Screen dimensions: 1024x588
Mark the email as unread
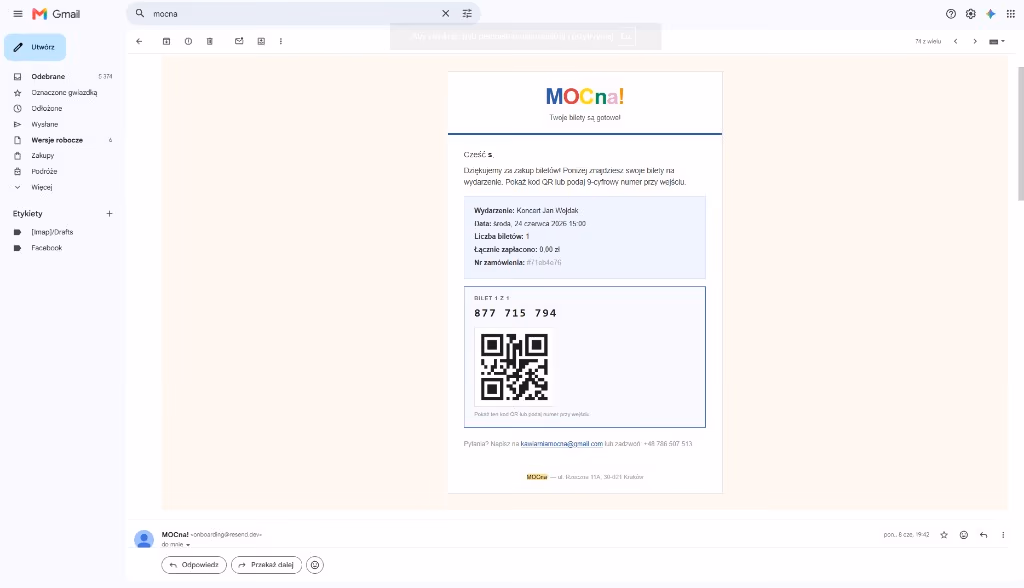pos(239,41)
